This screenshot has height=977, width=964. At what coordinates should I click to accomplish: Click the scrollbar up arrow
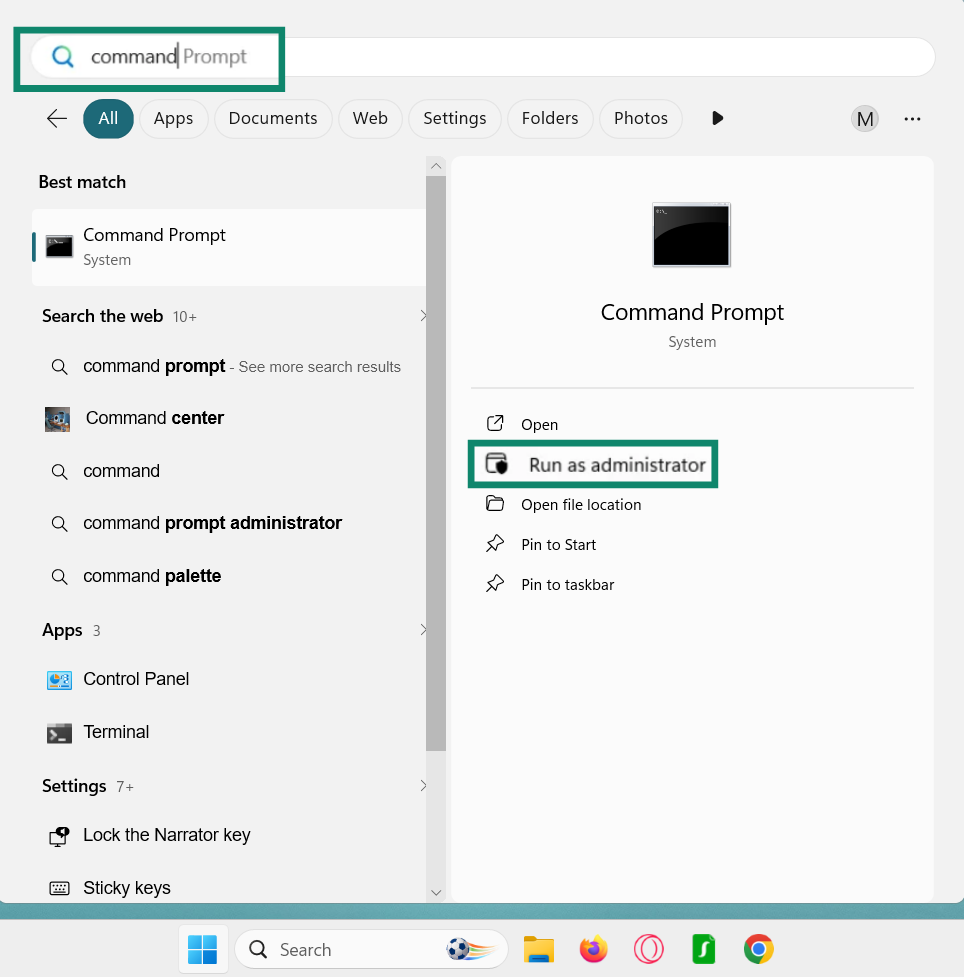[436, 166]
